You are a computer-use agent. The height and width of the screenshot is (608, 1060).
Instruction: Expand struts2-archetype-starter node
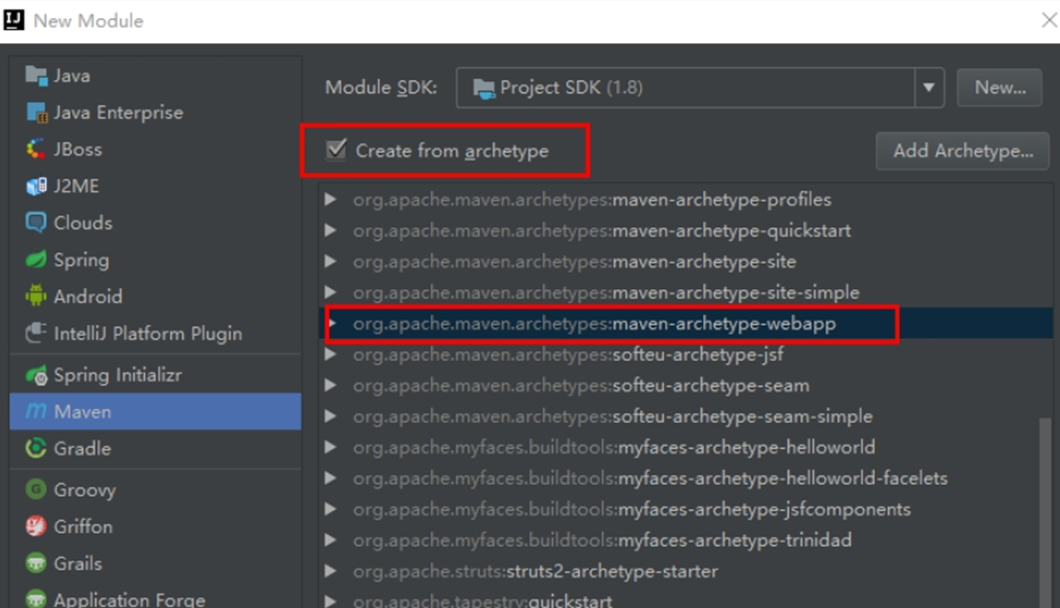[331, 571]
